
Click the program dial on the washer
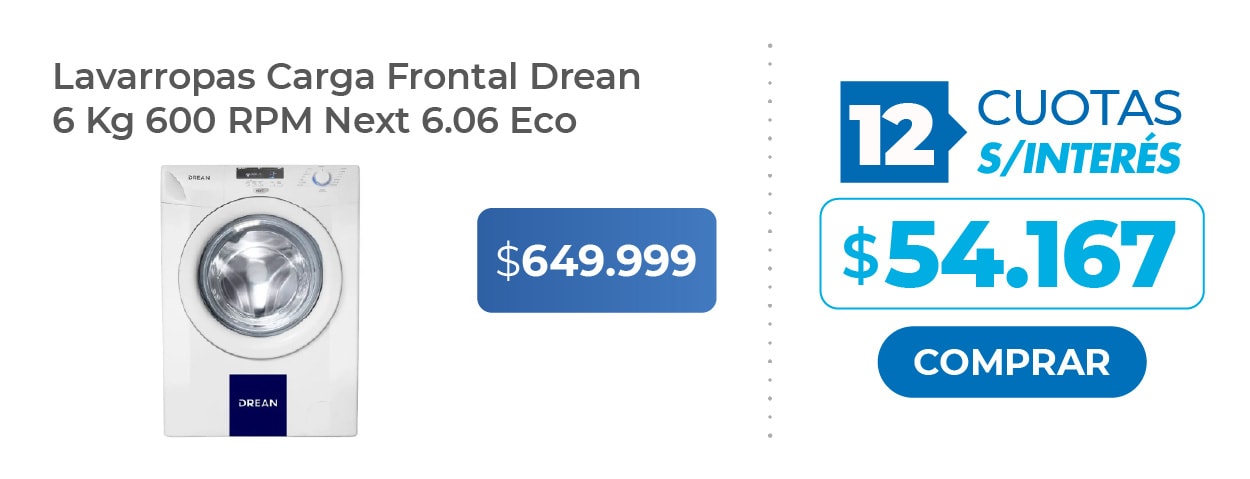point(322,178)
